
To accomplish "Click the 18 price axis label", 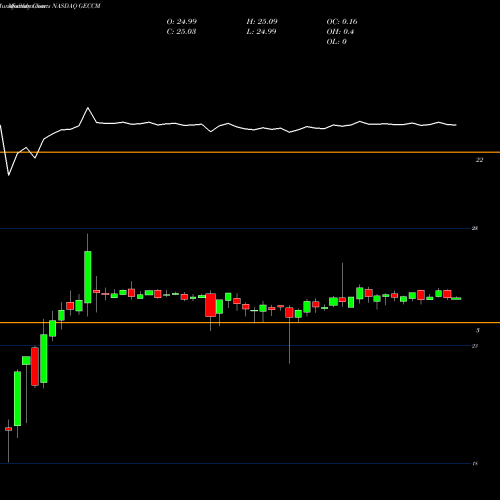I will pos(475,463).
